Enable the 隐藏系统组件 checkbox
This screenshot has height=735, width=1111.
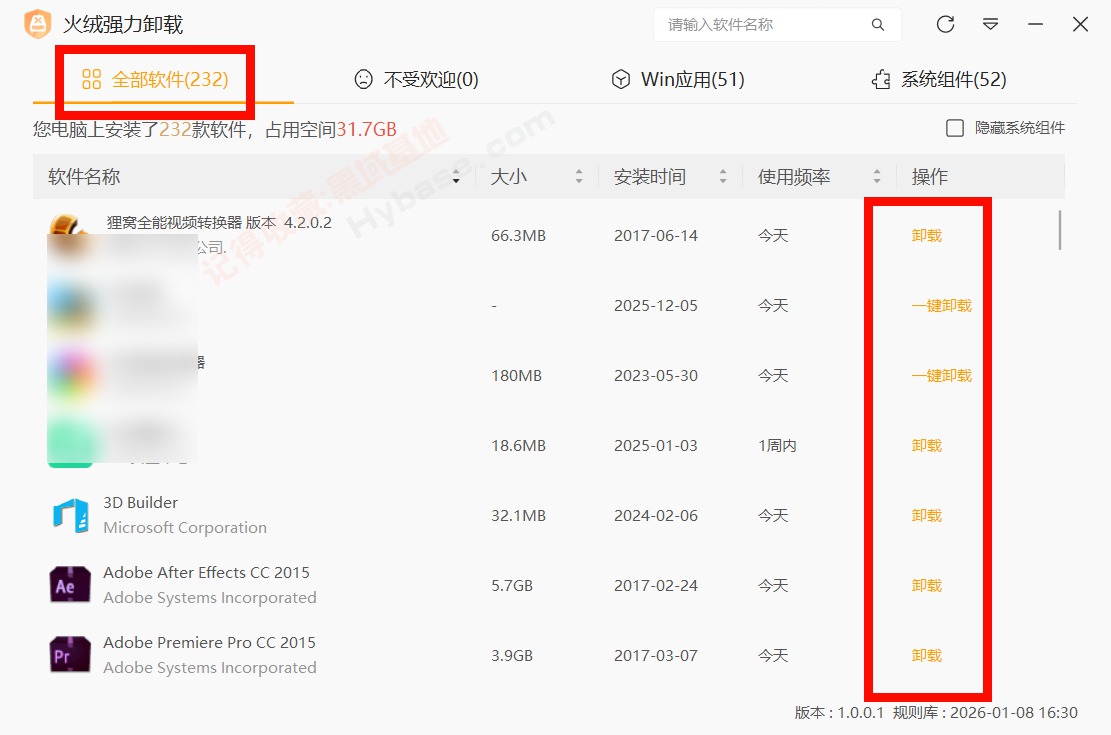(x=955, y=128)
